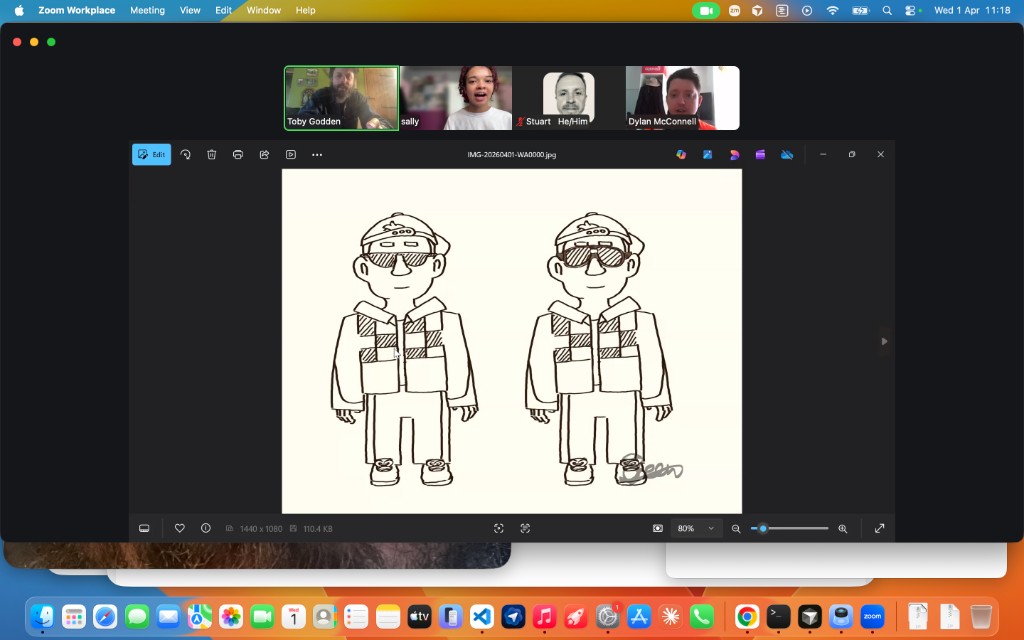Enter fullscreen with the expand arrows icon
The height and width of the screenshot is (640, 1024).
(880, 528)
